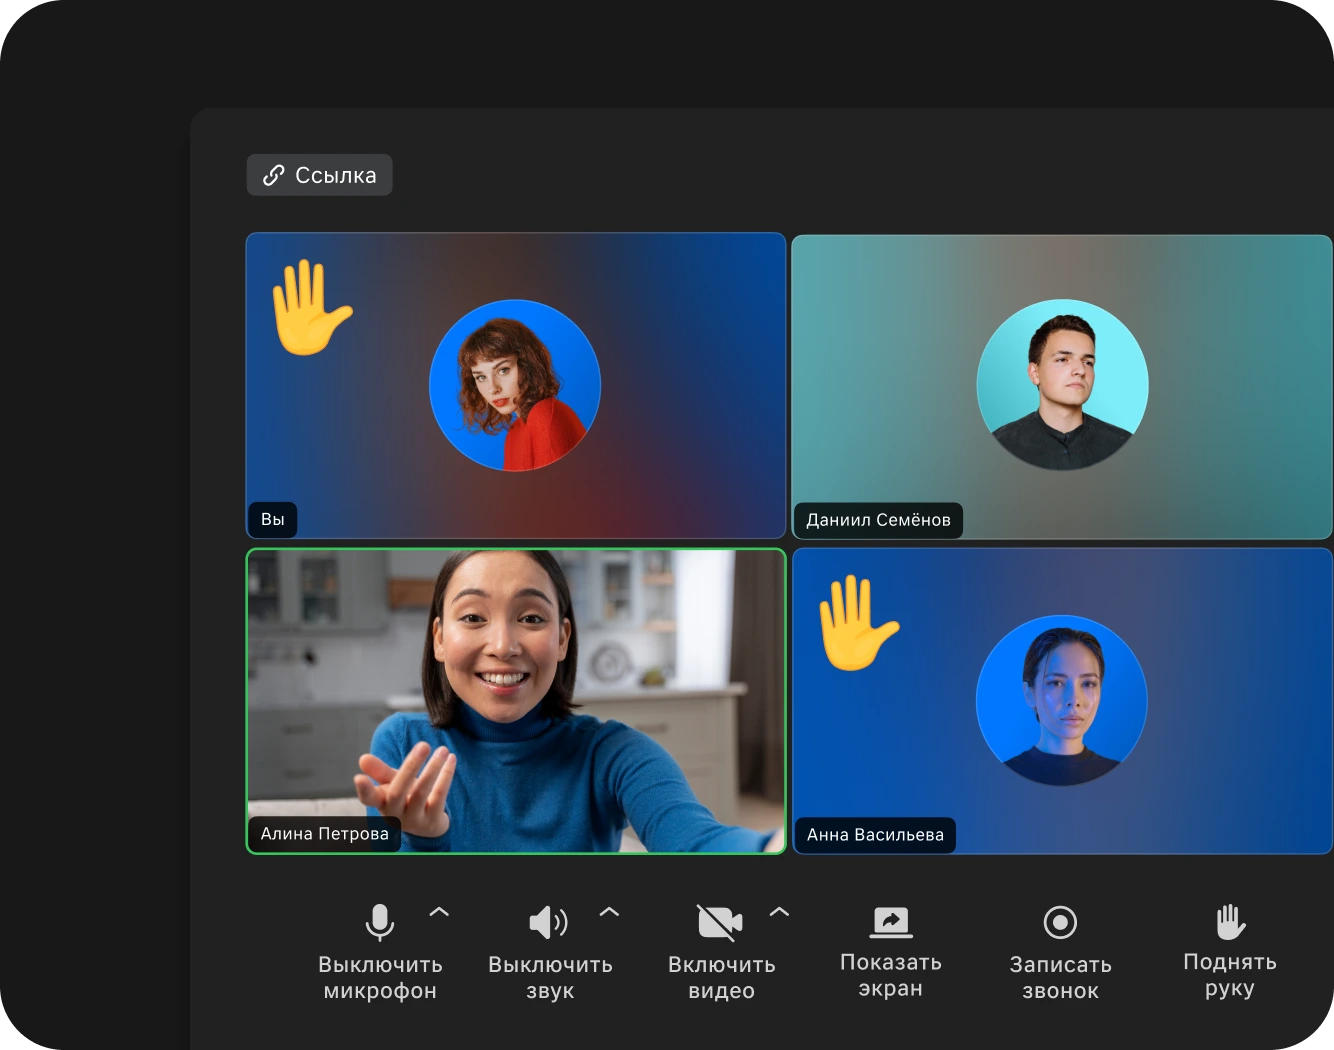
Task: Click the raise hand icon in toolbar
Action: point(1230,921)
